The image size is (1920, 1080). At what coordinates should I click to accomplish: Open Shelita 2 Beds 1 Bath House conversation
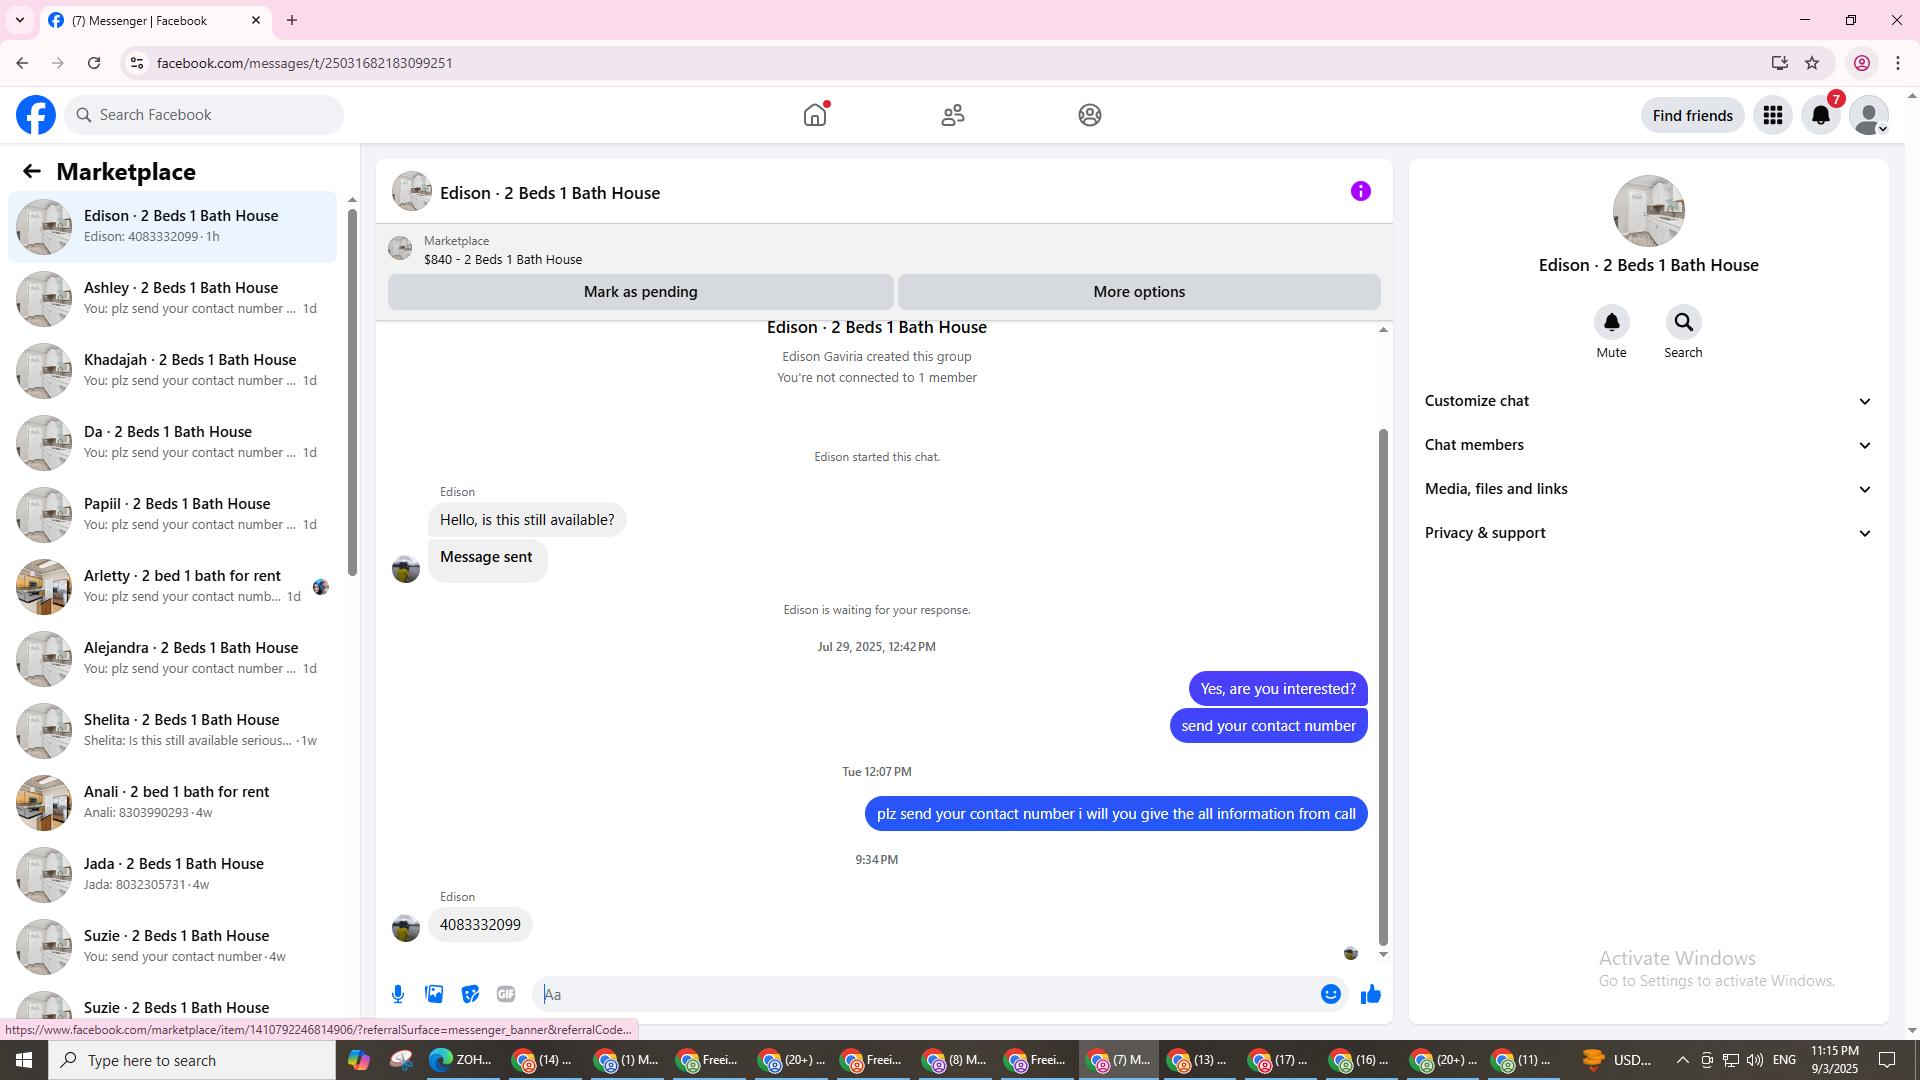[172, 730]
